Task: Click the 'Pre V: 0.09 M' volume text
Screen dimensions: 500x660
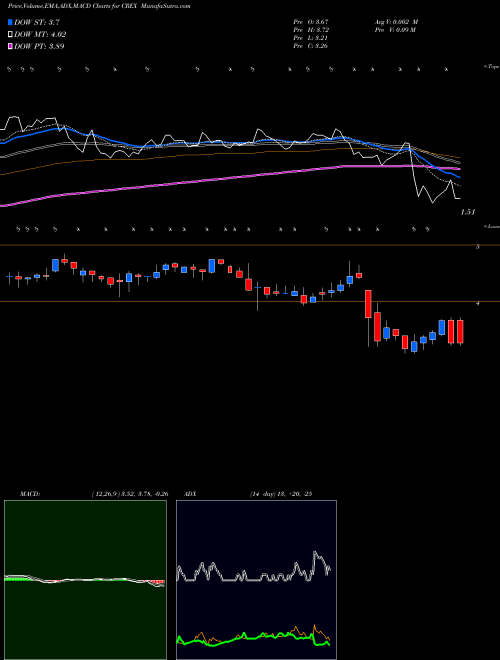Action: (x=394, y=30)
